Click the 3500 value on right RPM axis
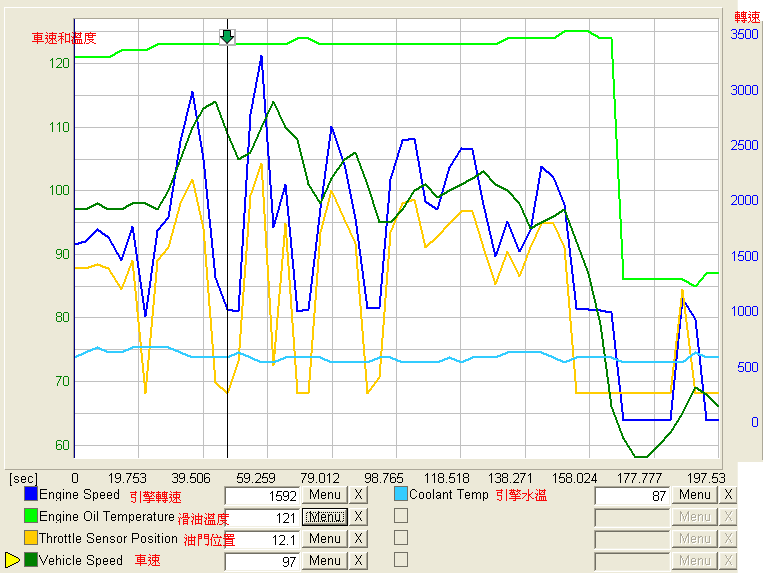The image size is (766, 573). coord(745,34)
